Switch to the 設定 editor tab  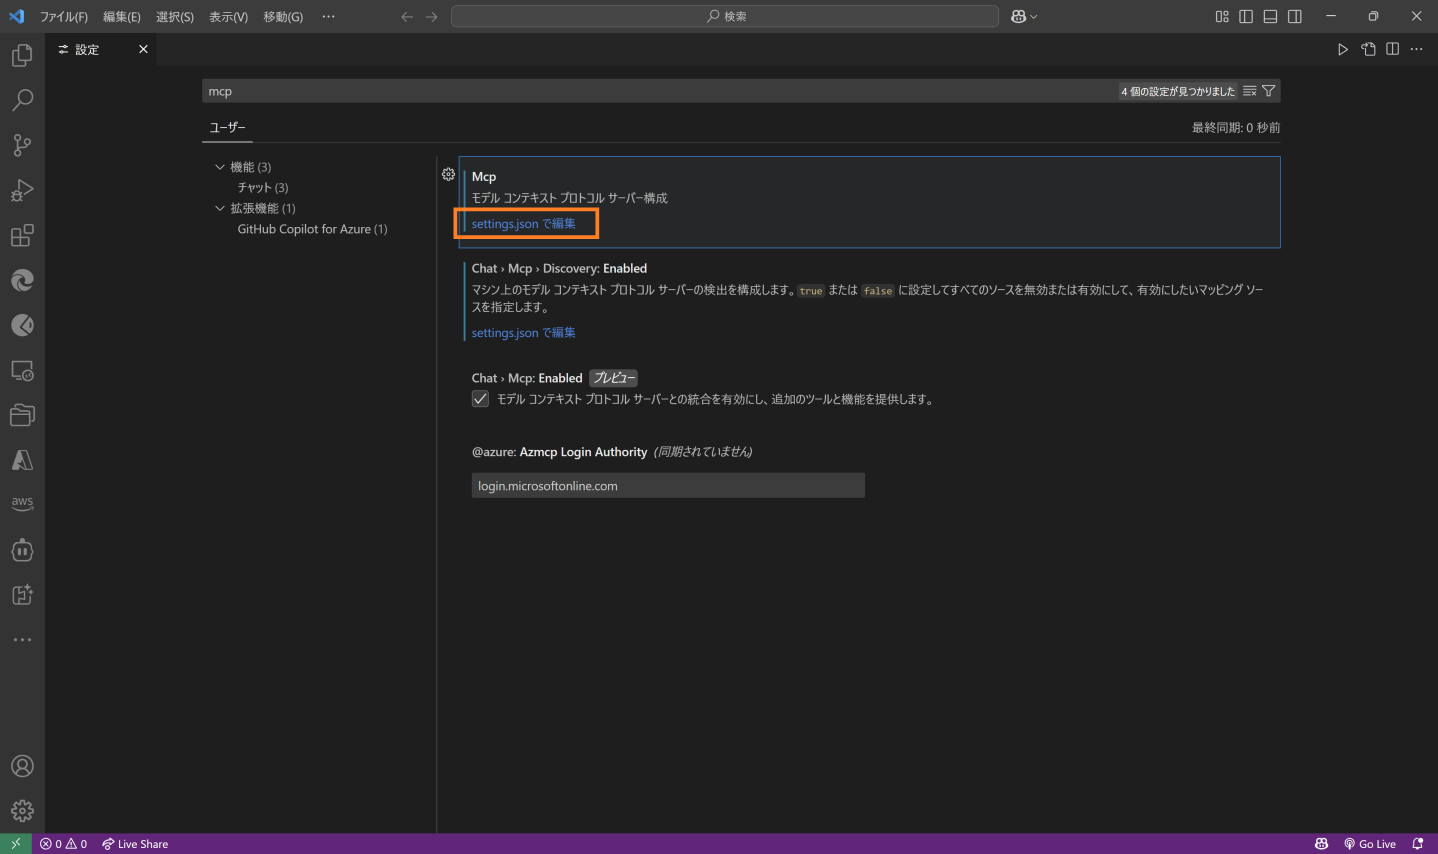point(87,49)
